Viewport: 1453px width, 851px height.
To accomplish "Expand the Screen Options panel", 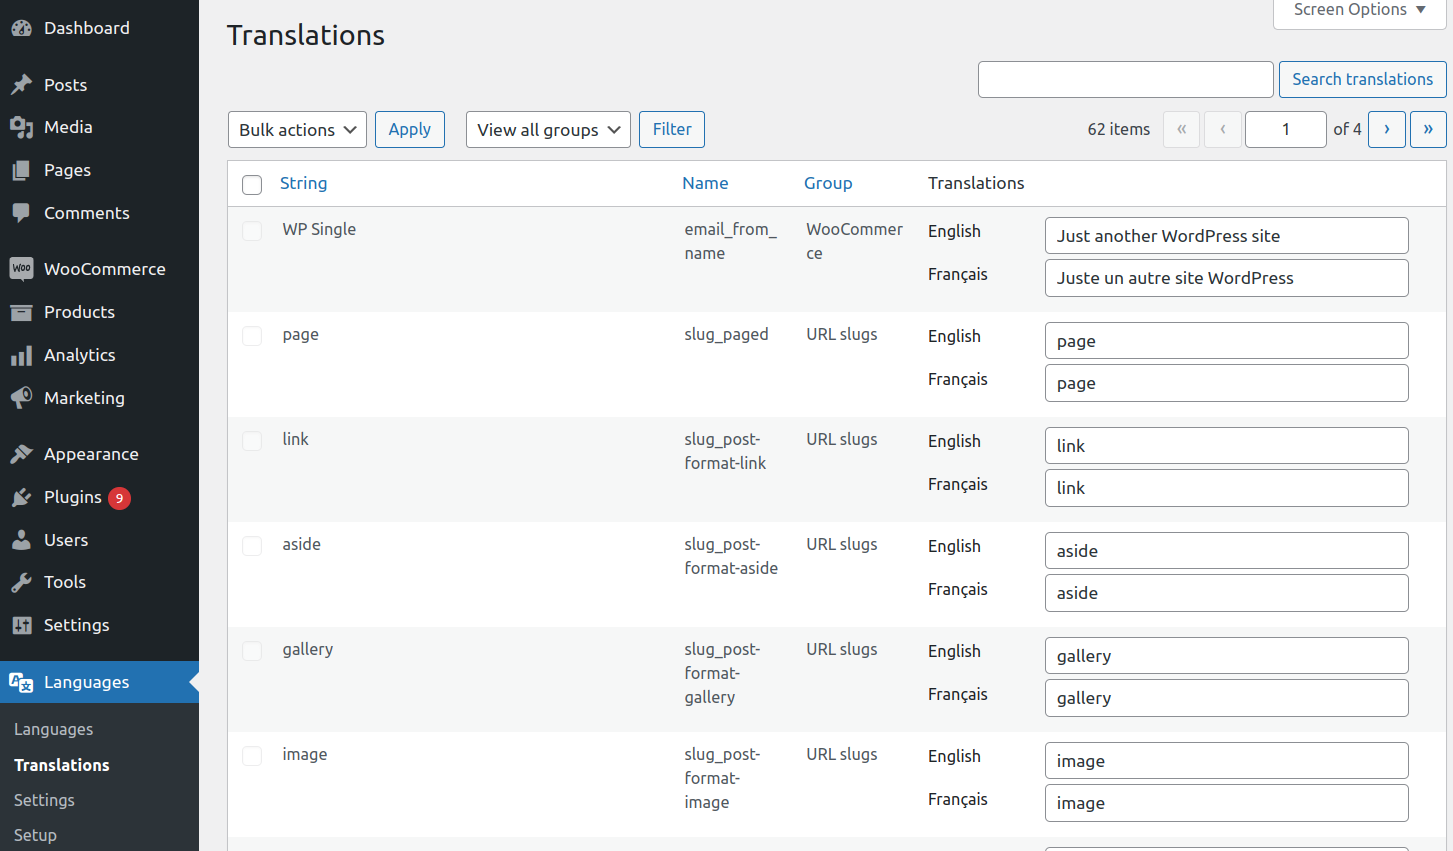I will [1360, 11].
